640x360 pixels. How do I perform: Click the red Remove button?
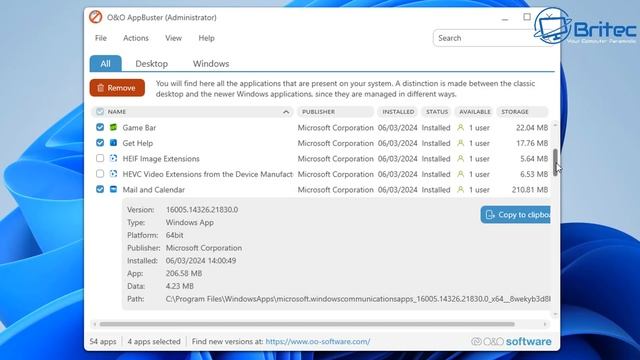117,88
